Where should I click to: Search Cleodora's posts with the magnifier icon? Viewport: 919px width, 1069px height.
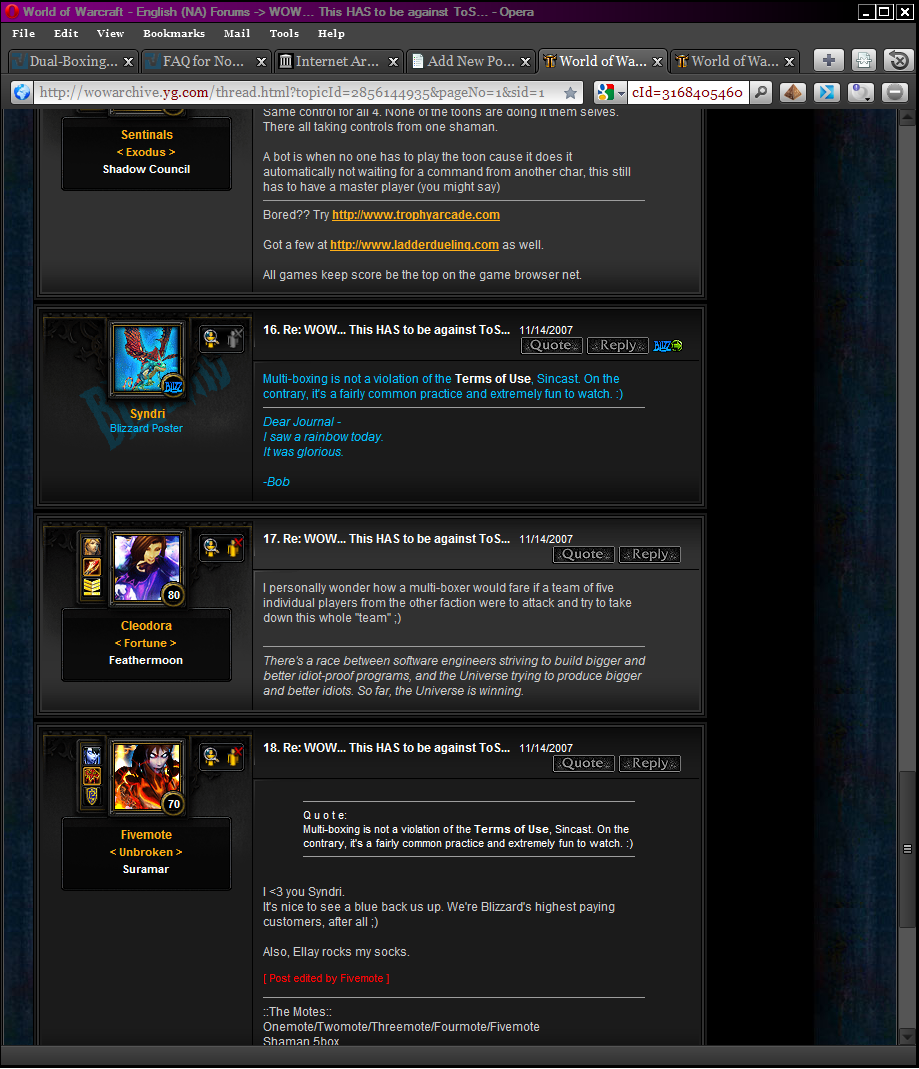(211, 547)
